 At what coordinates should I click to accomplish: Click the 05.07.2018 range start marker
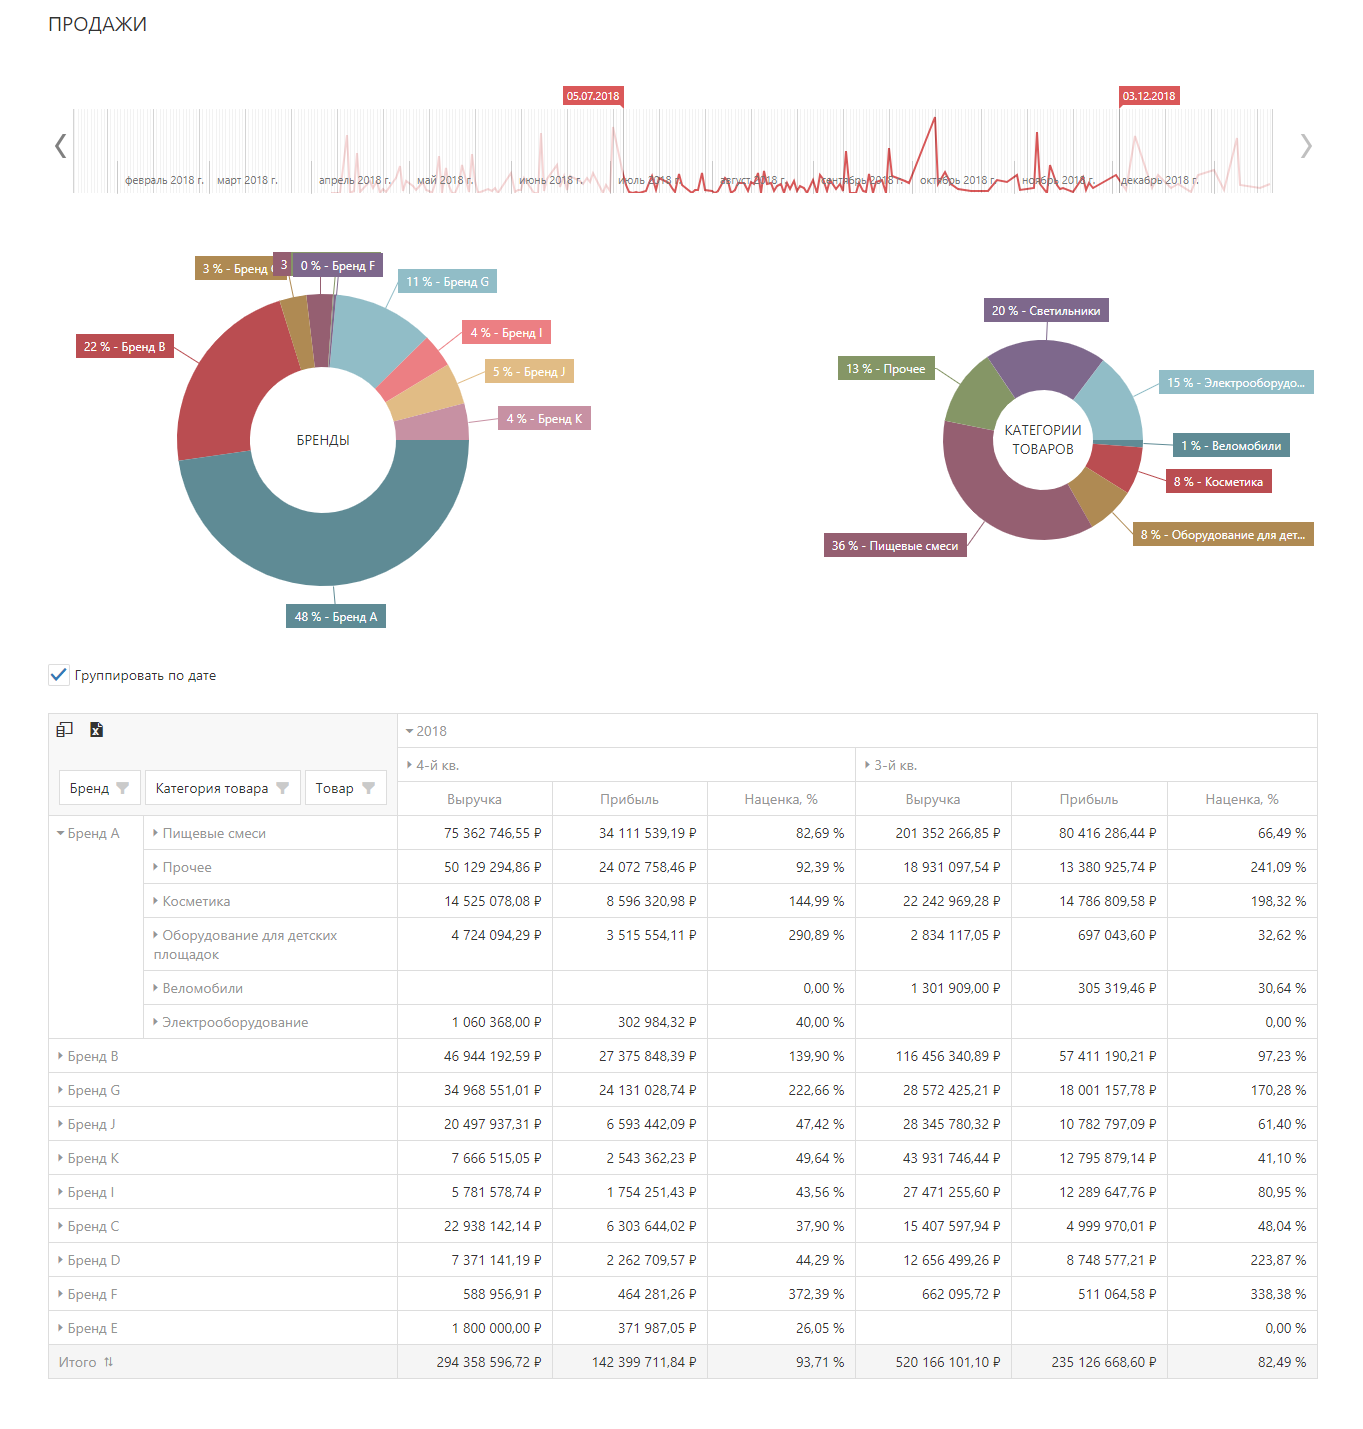point(593,96)
